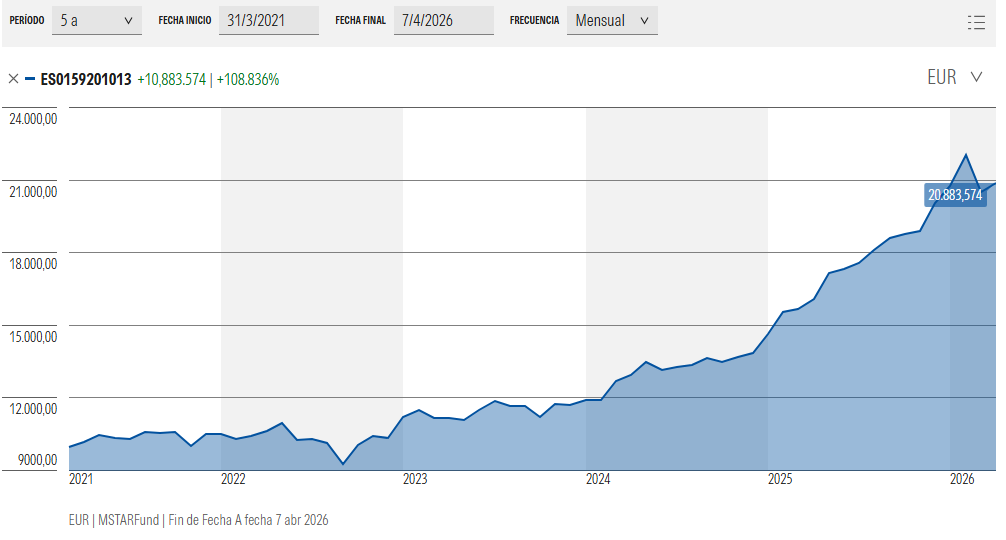Click the 2021 axis label
1006x540 pixels.
point(81,479)
